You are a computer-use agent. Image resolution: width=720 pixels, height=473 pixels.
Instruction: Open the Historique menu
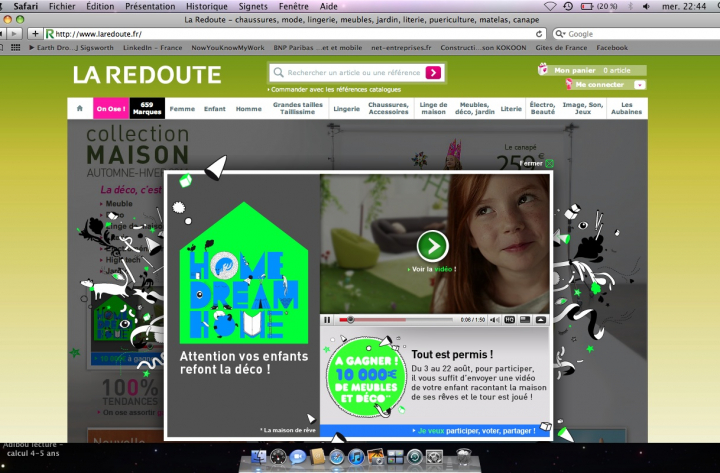pyautogui.click(x=207, y=6)
